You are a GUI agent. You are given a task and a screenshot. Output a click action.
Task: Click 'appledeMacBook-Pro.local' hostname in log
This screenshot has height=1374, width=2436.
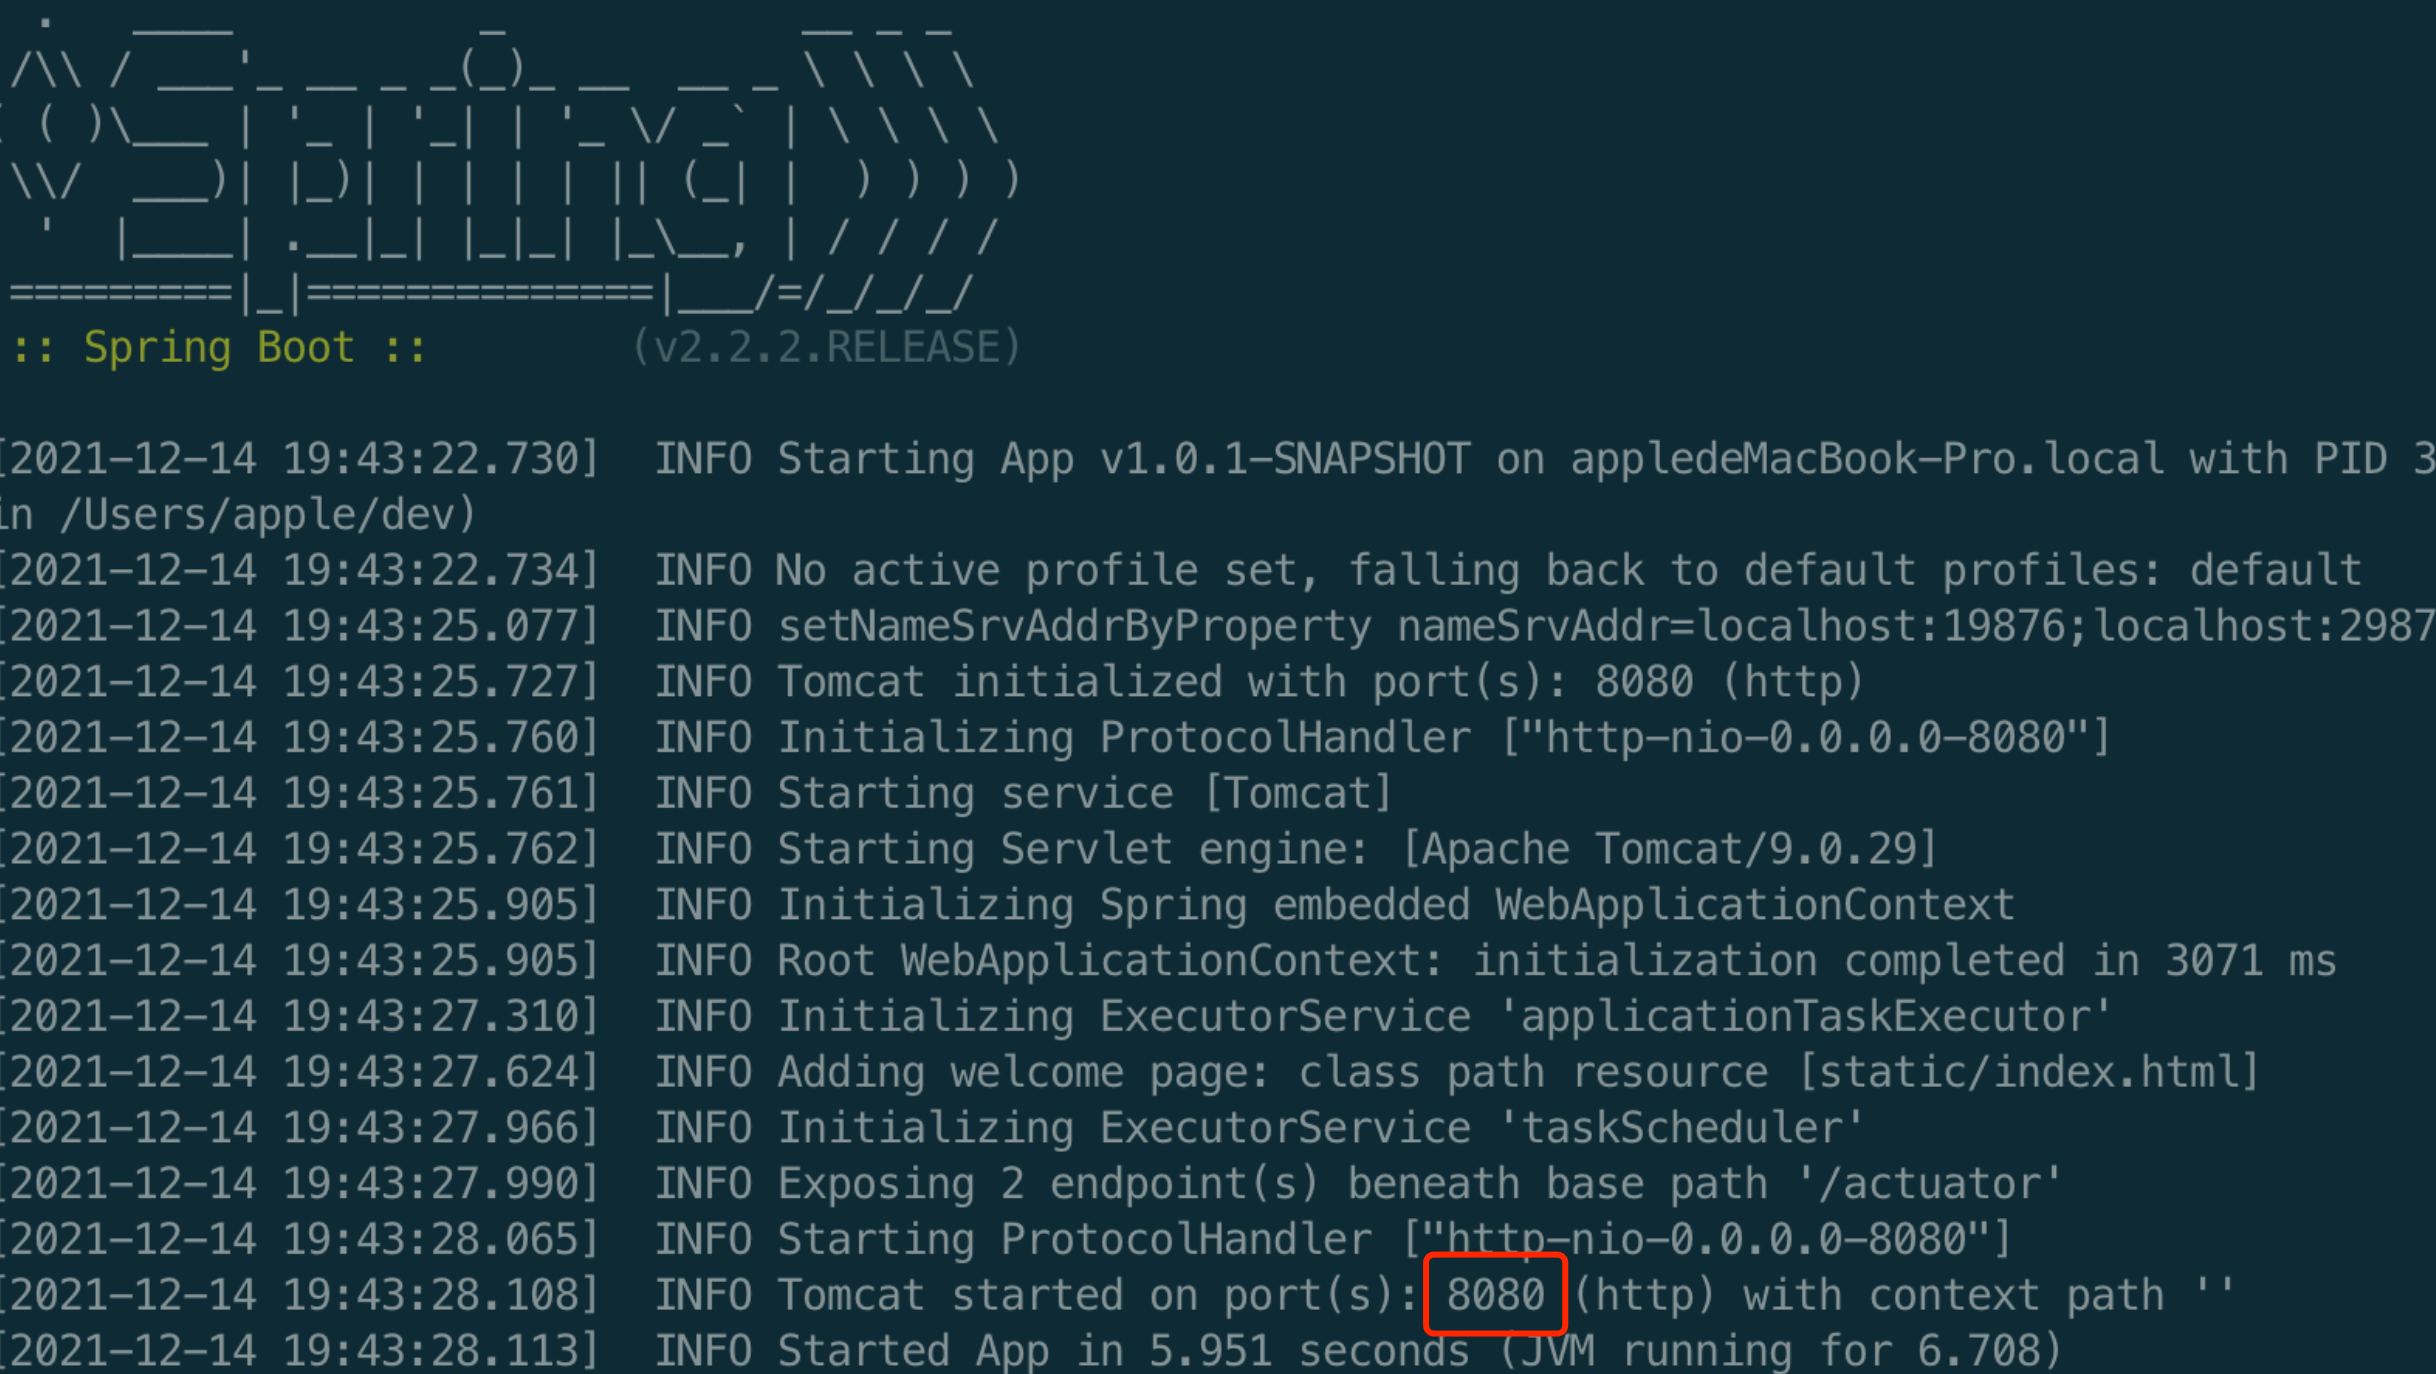1866,459
